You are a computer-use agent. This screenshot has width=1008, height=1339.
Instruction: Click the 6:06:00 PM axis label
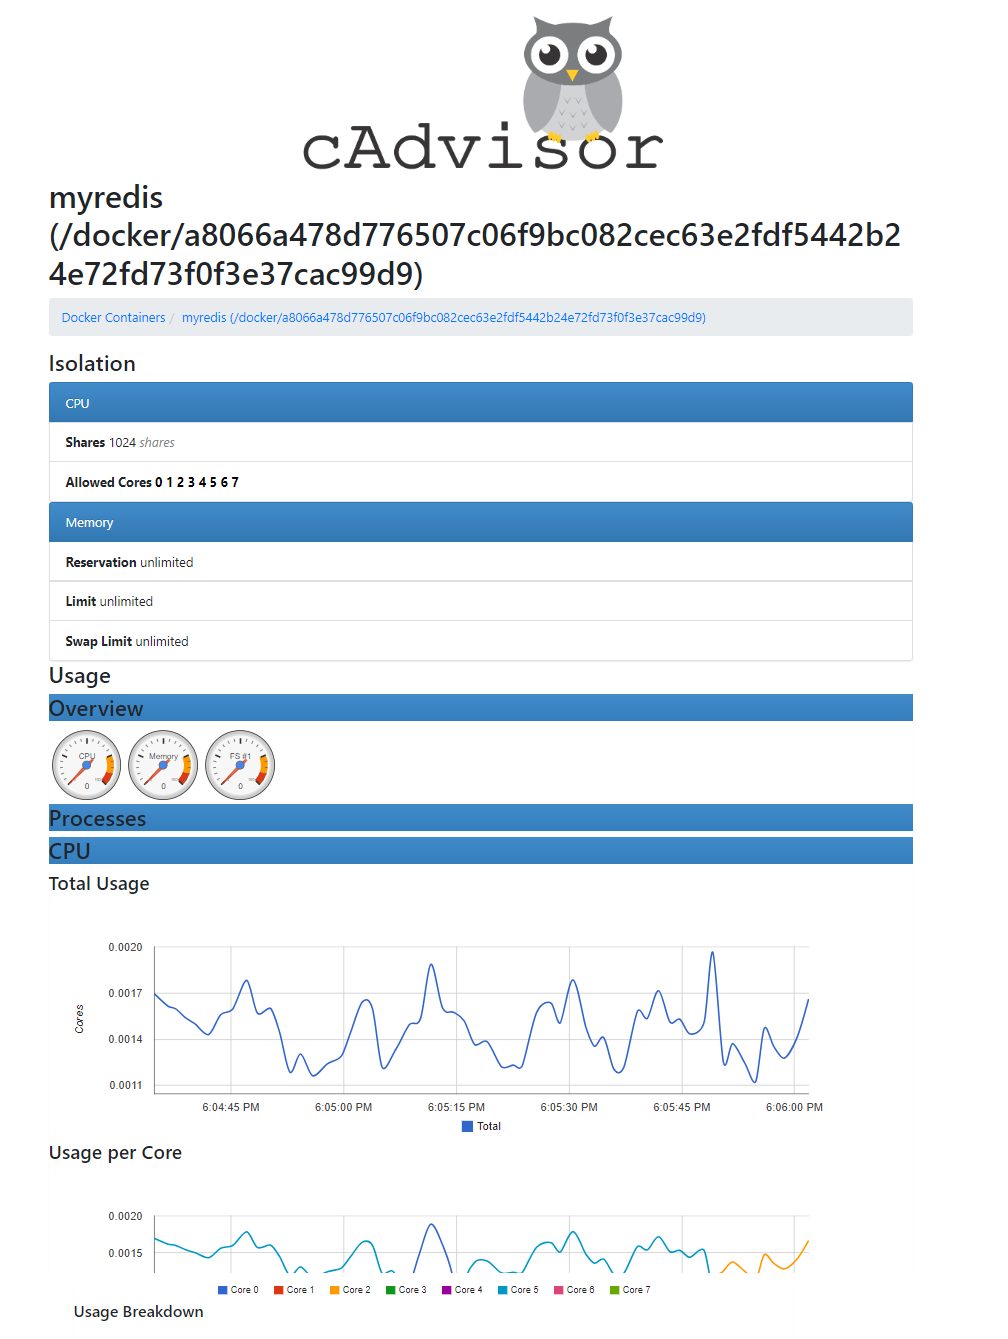(x=795, y=1108)
